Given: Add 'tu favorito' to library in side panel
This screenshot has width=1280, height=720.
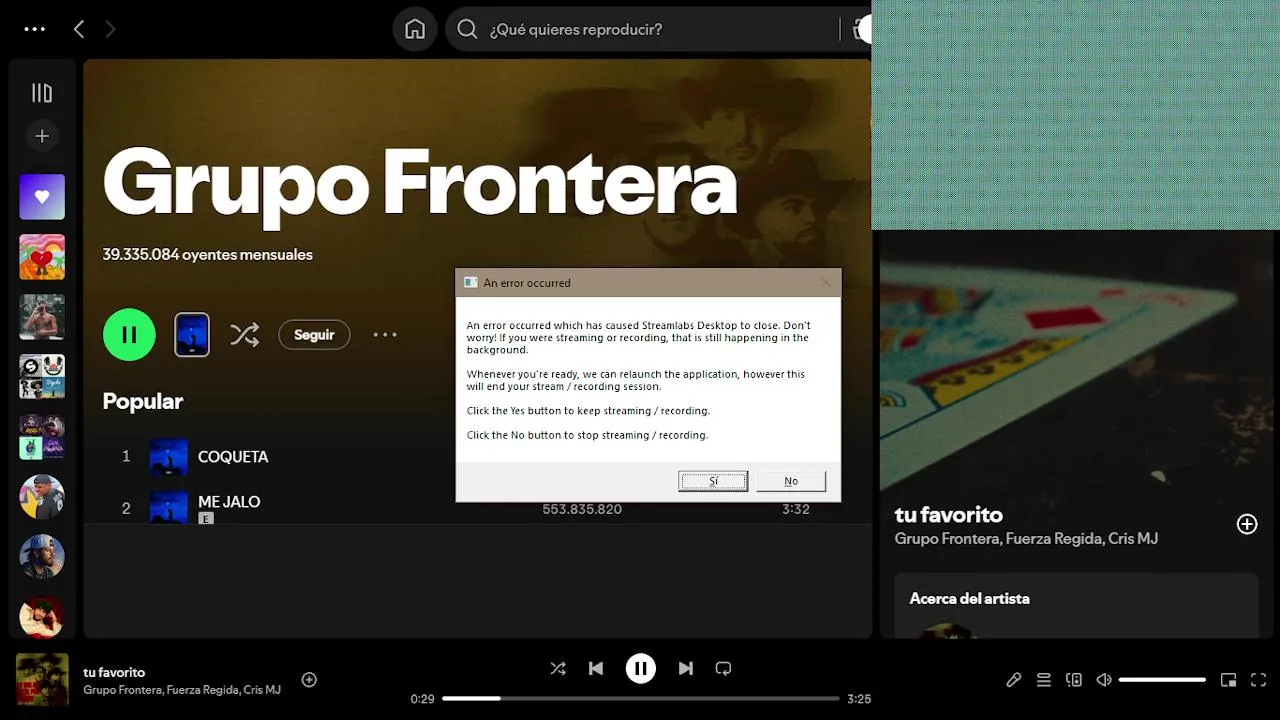Looking at the screenshot, I should (1247, 524).
